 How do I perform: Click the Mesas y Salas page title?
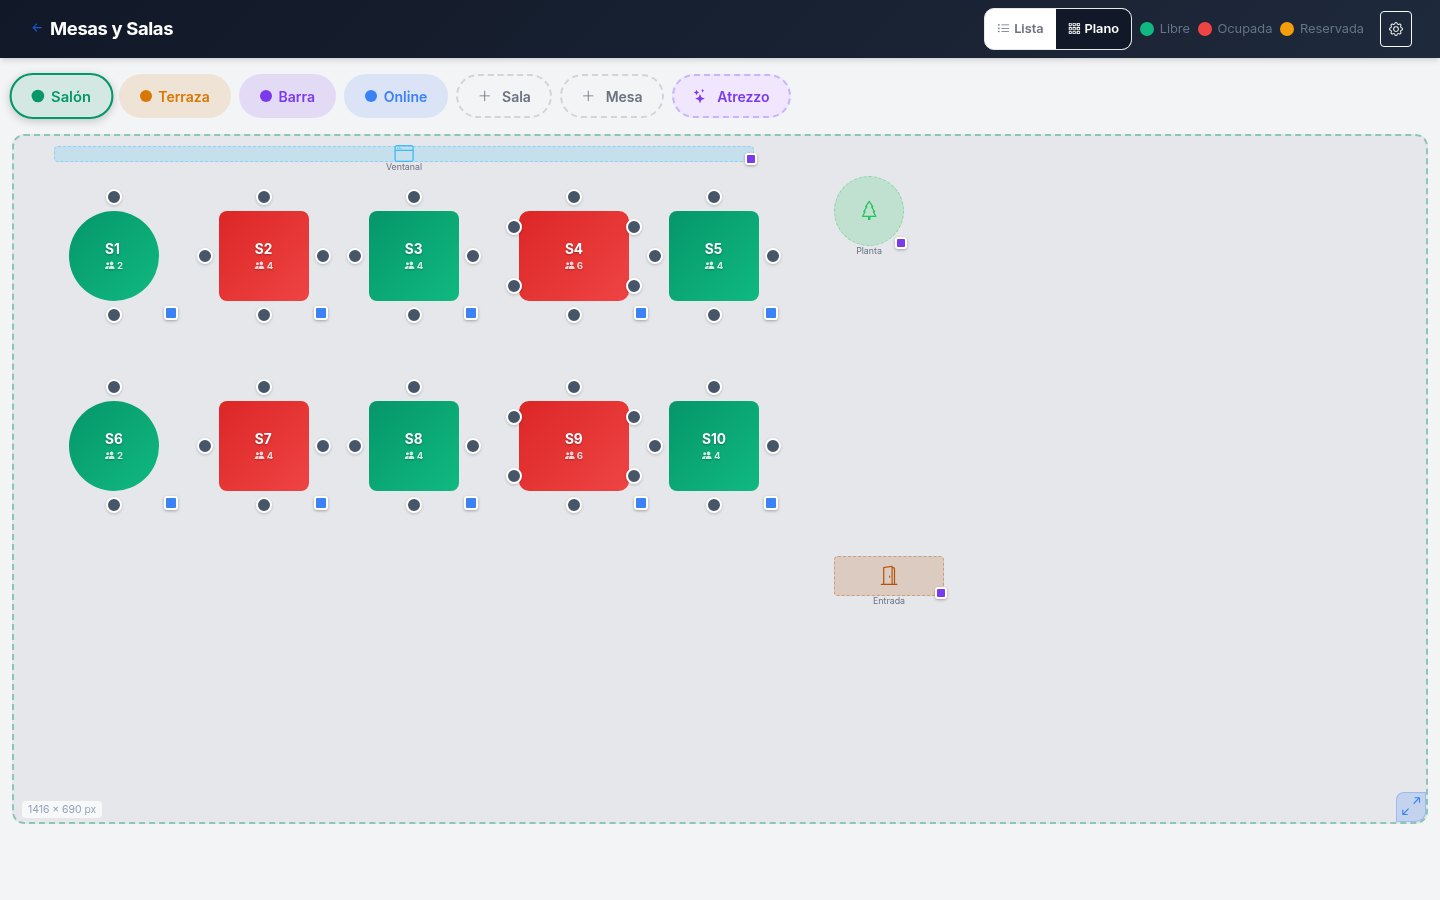click(112, 29)
